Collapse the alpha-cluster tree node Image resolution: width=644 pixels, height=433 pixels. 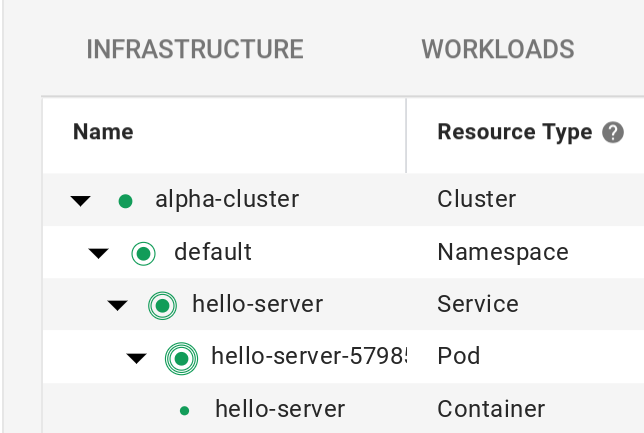(x=81, y=201)
